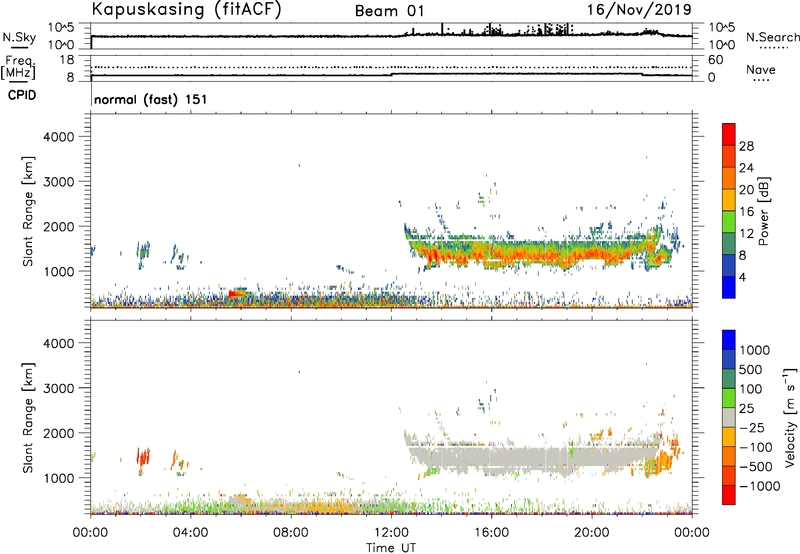800x554 pixels.
Task: Click the 'Time UT' axis label
Action: coord(391,548)
